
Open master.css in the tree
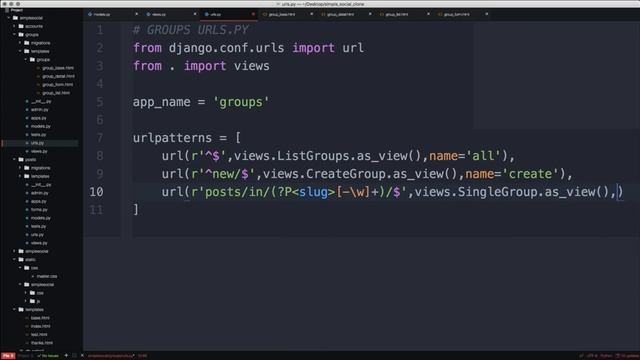coord(47,276)
